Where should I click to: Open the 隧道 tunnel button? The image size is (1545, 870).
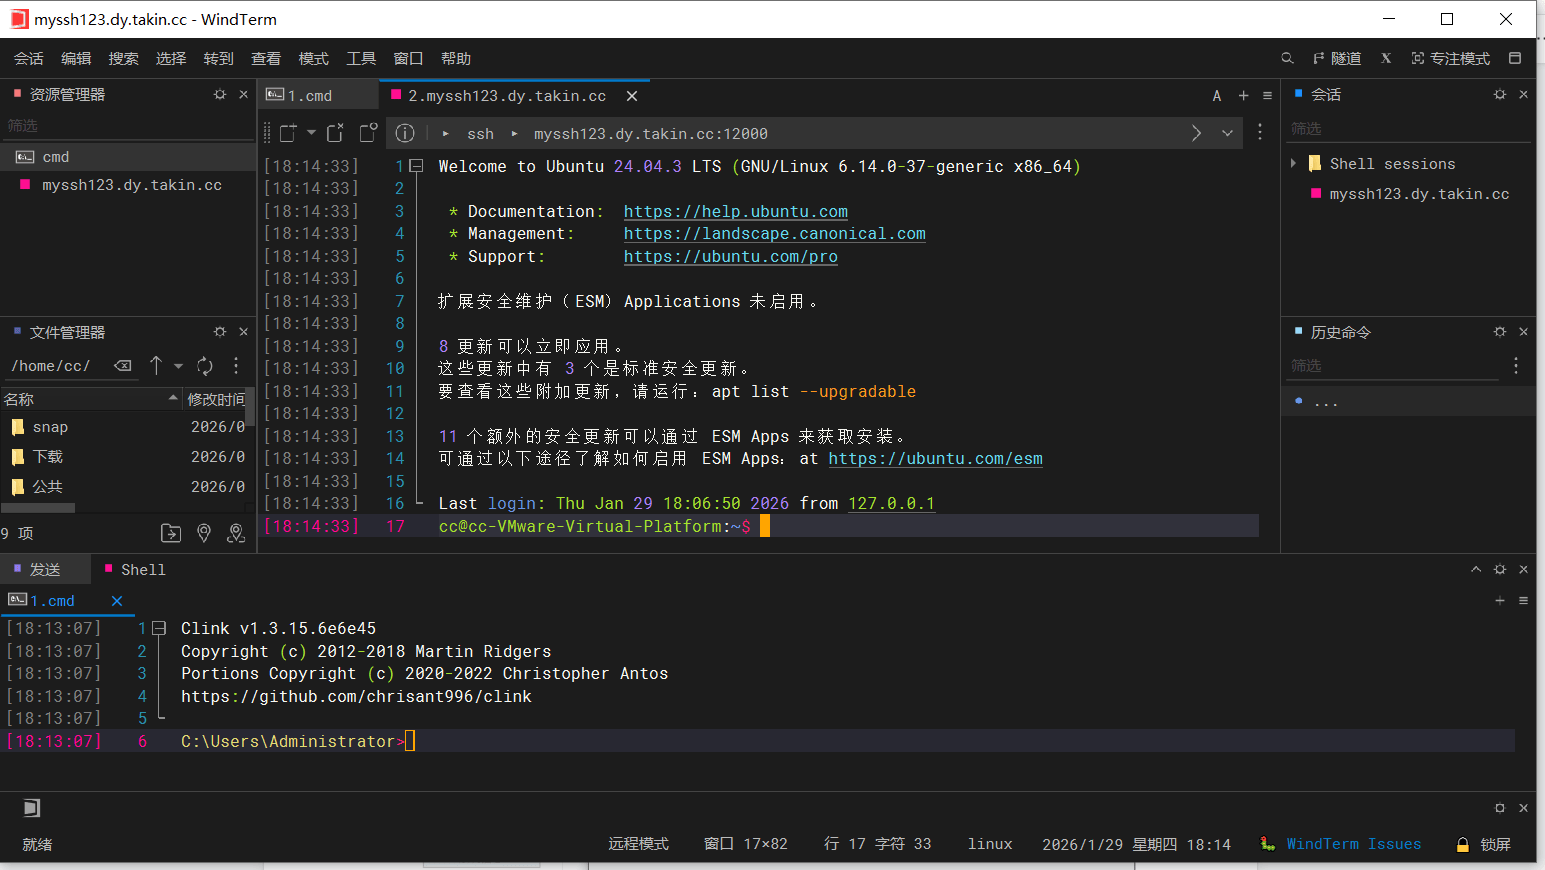point(1337,58)
